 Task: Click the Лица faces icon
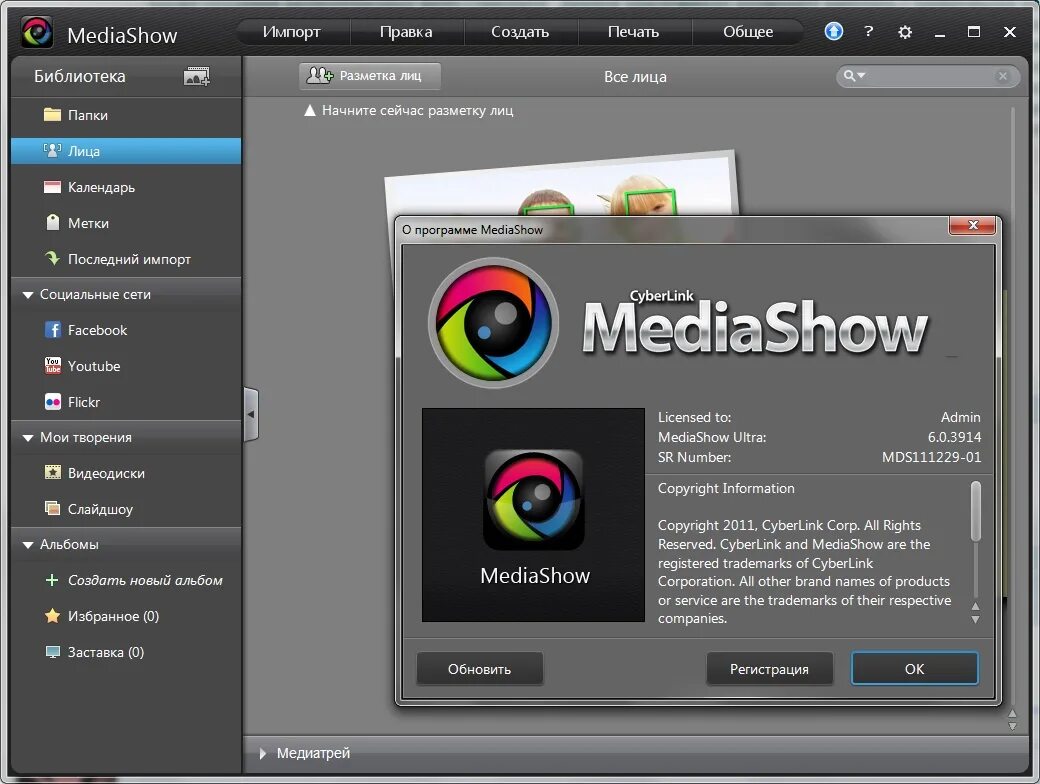click(52, 151)
